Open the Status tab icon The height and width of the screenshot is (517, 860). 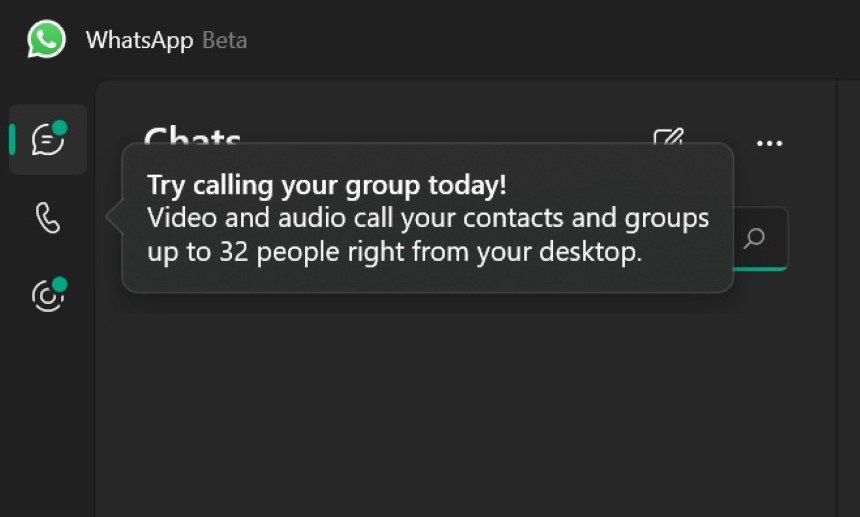[x=48, y=295]
